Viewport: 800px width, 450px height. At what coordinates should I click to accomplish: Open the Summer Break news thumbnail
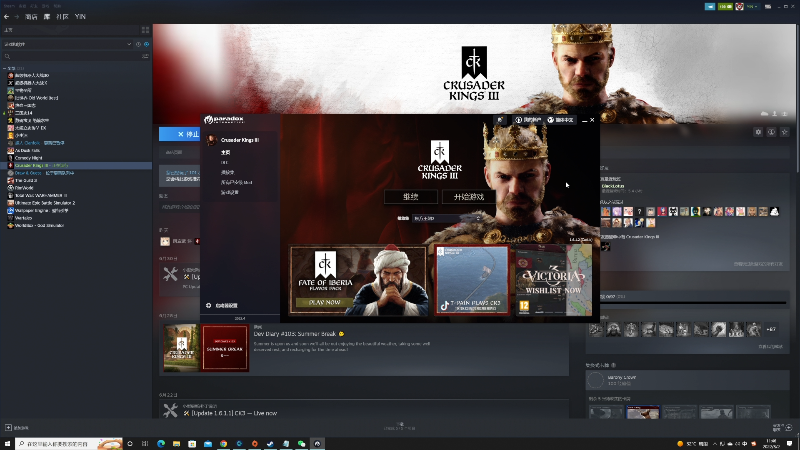225,348
